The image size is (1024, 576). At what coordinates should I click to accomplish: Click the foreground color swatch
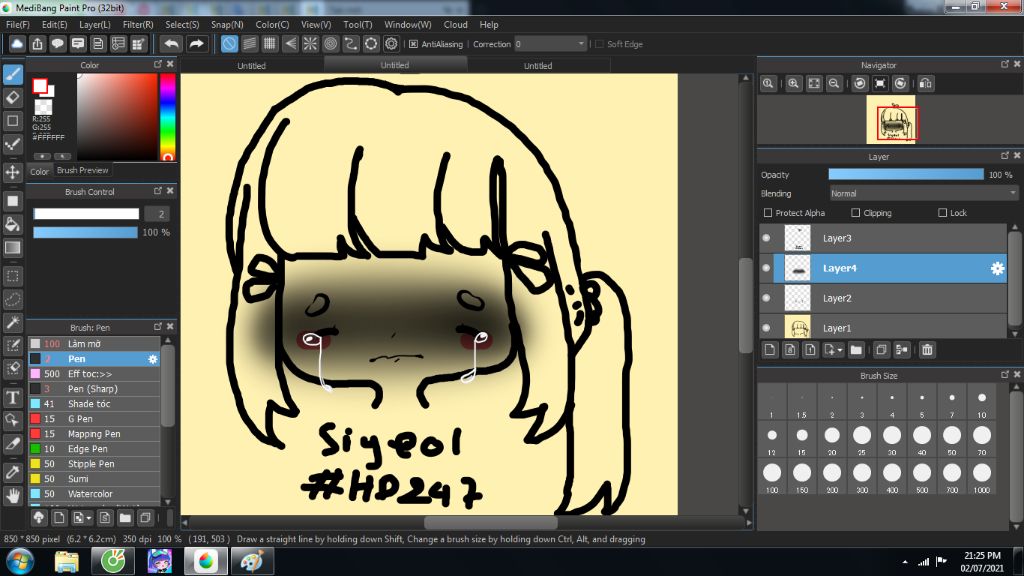(x=40, y=86)
